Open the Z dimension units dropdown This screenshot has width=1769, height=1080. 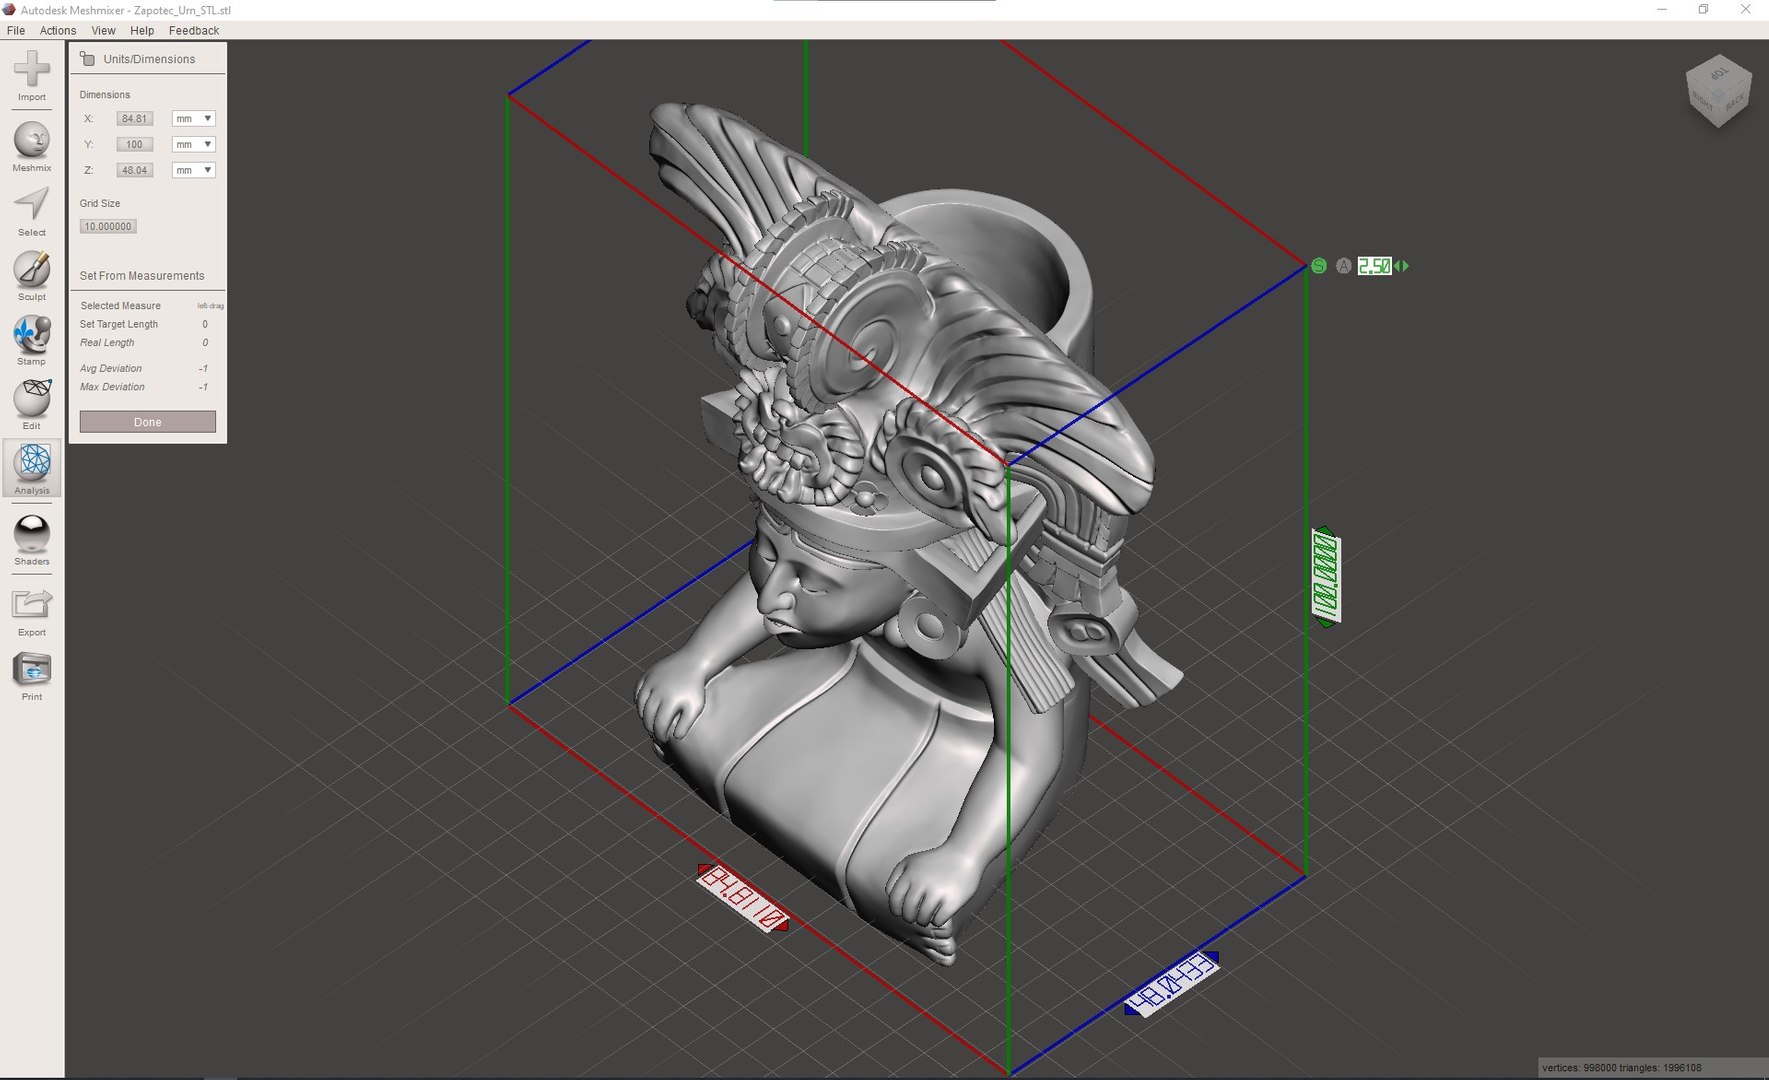point(194,171)
